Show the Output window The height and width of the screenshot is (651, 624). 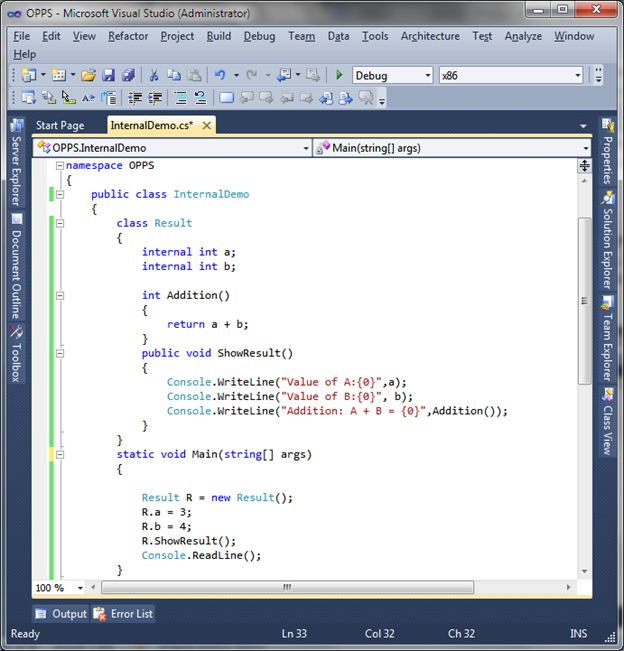pyautogui.click(x=61, y=614)
